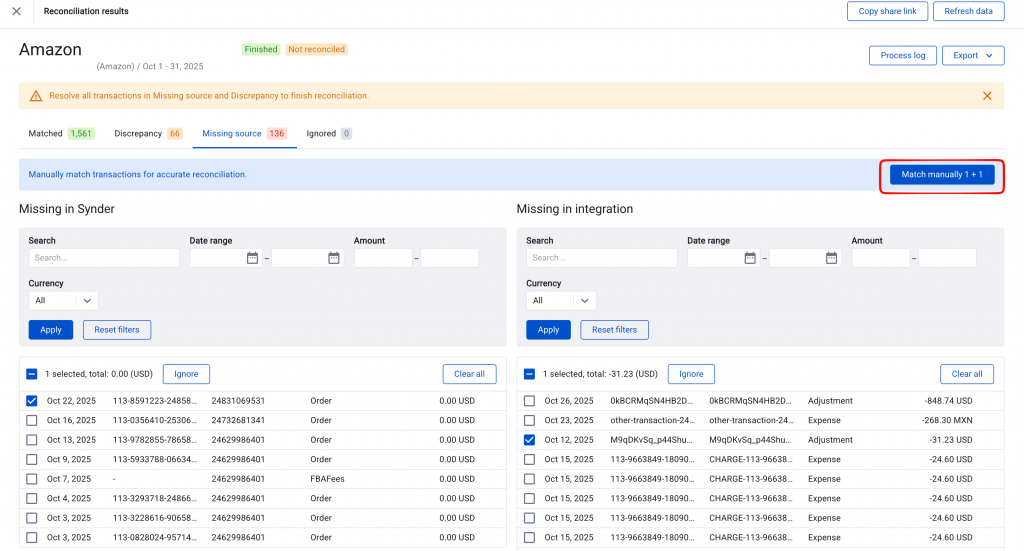
Task: Switch to the Discrepancy tab
Action: [x=148, y=133]
